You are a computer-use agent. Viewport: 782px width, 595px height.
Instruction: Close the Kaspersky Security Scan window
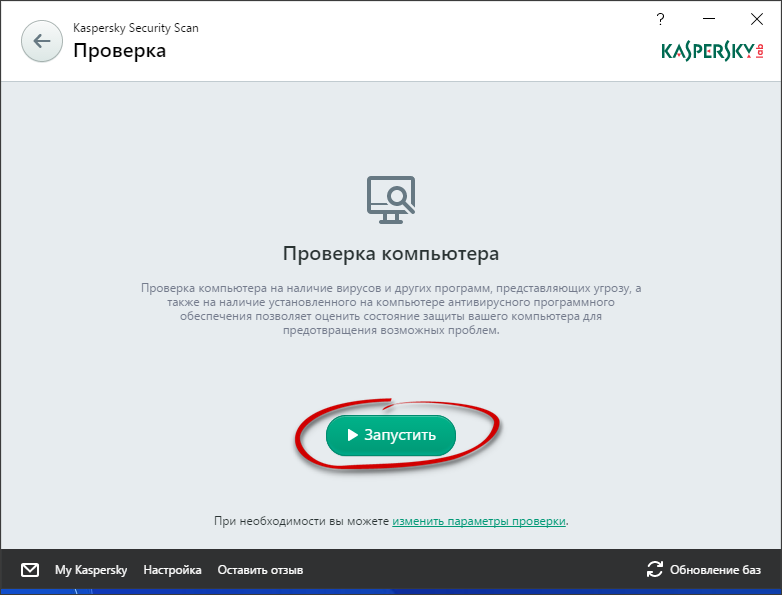(x=753, y=18)
